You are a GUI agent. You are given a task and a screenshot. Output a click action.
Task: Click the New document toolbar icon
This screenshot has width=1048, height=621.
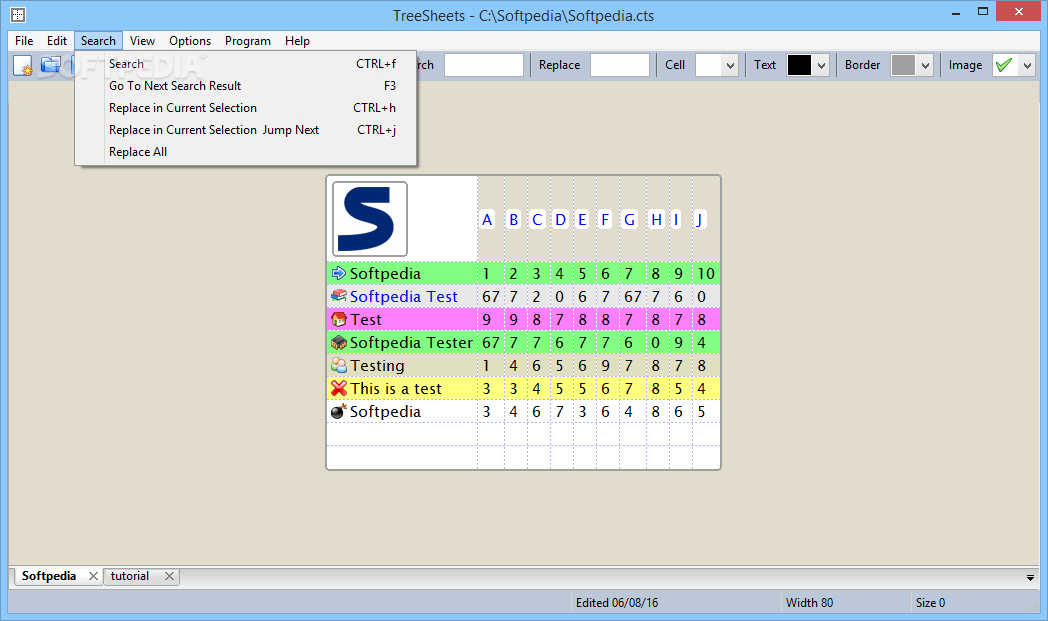click(23, 66)
